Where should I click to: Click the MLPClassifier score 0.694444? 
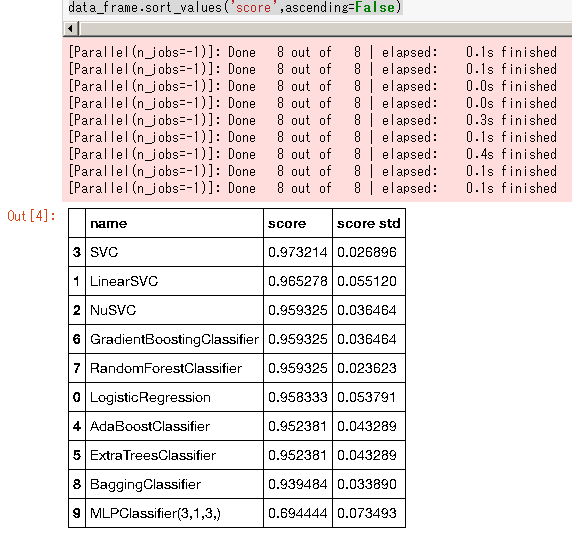click(x=298, y=513)
